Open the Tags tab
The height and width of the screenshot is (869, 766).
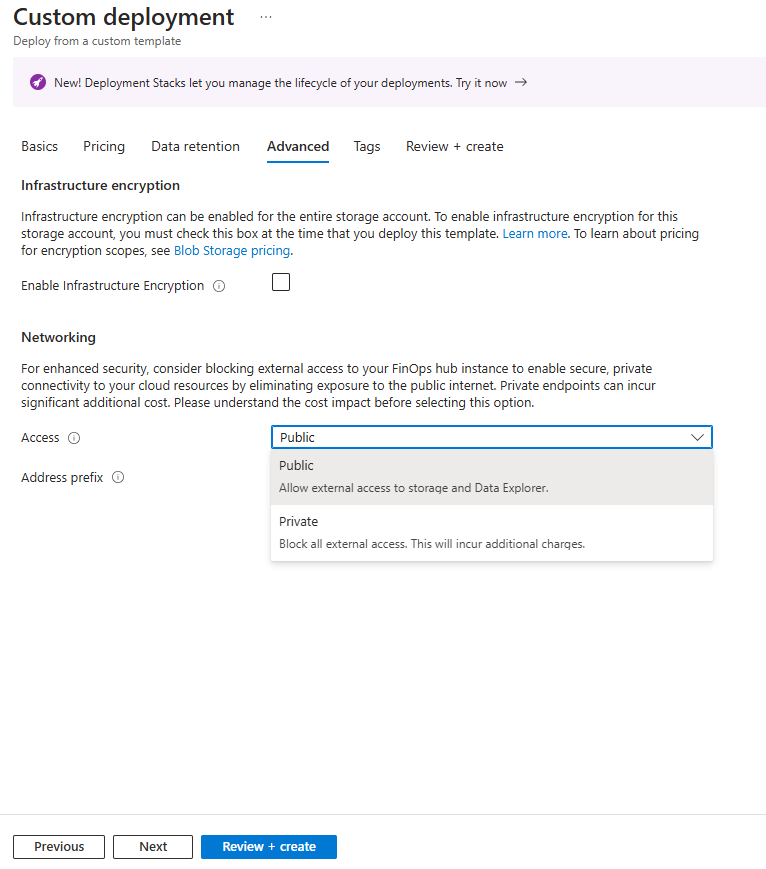pyautogui.click(x=367, y=146)
